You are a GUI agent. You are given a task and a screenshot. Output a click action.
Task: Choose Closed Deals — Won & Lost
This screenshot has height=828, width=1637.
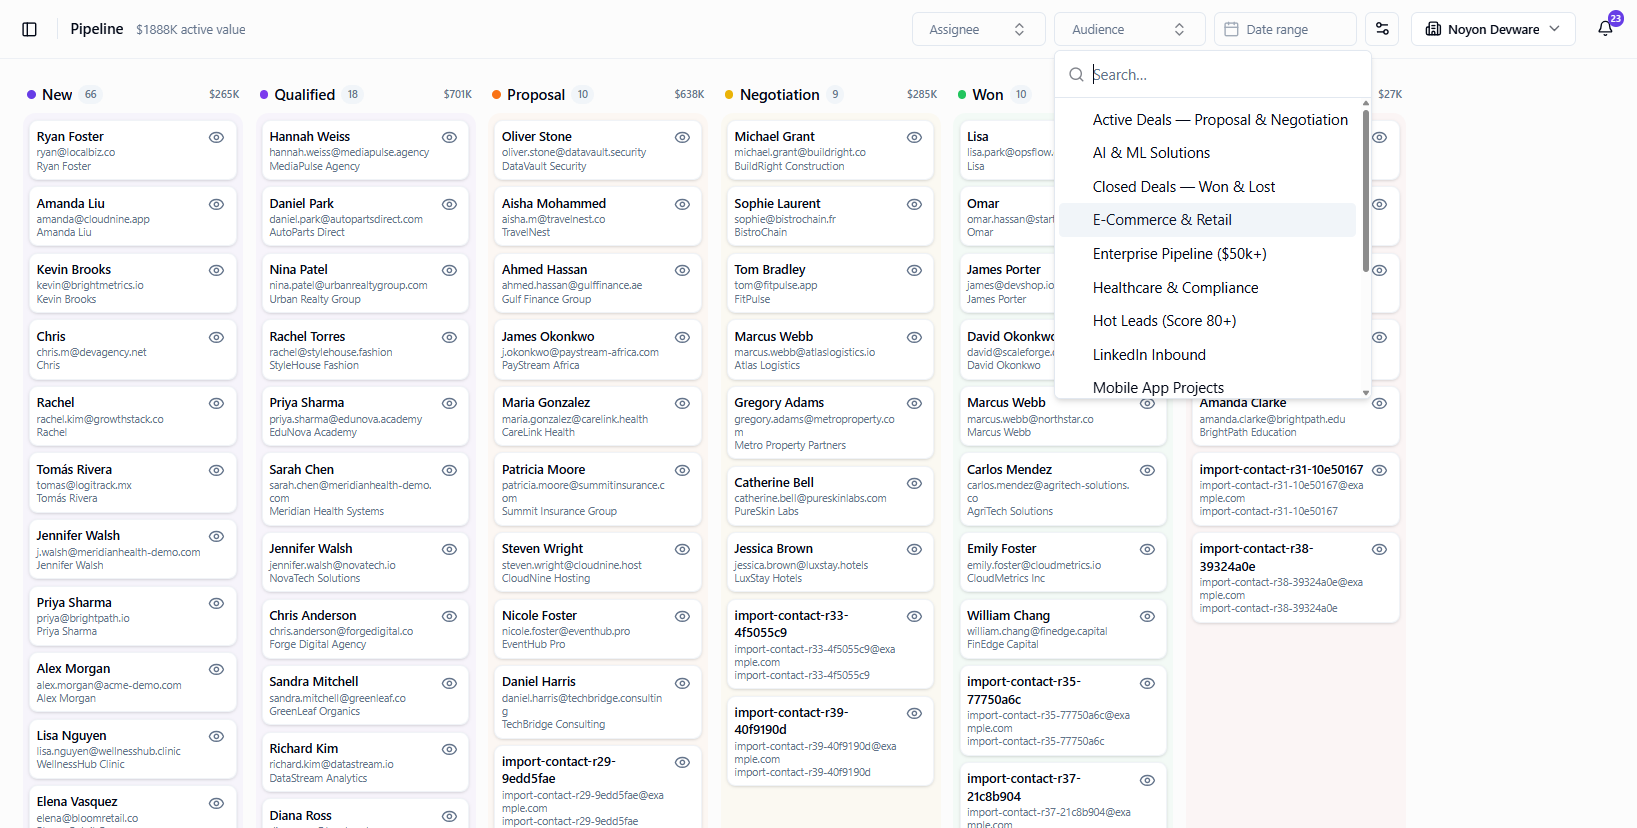pos(1208,187)
